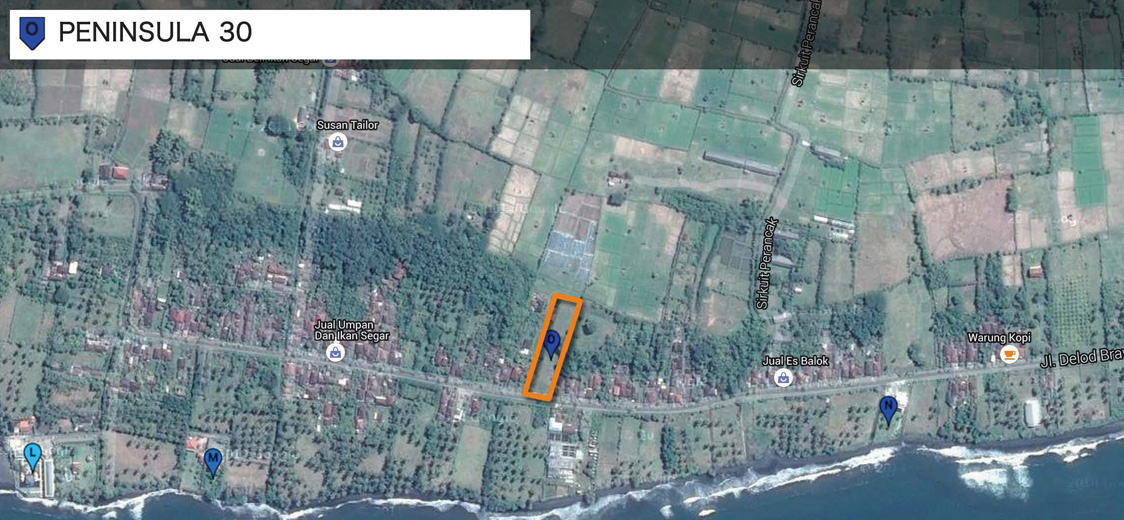Open the Warung Kopi coffee cup icon
Image resolution: width=1124 pixels, height=520 pixels.
(x=1010, y=354)
